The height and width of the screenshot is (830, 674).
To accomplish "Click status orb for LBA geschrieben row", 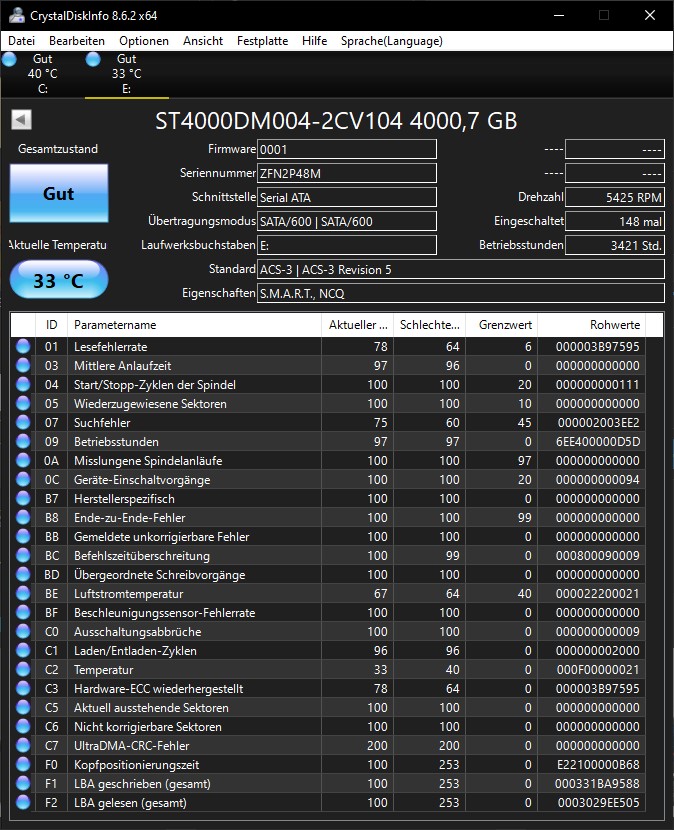I will pyautogui.click(x=23, y=783).
